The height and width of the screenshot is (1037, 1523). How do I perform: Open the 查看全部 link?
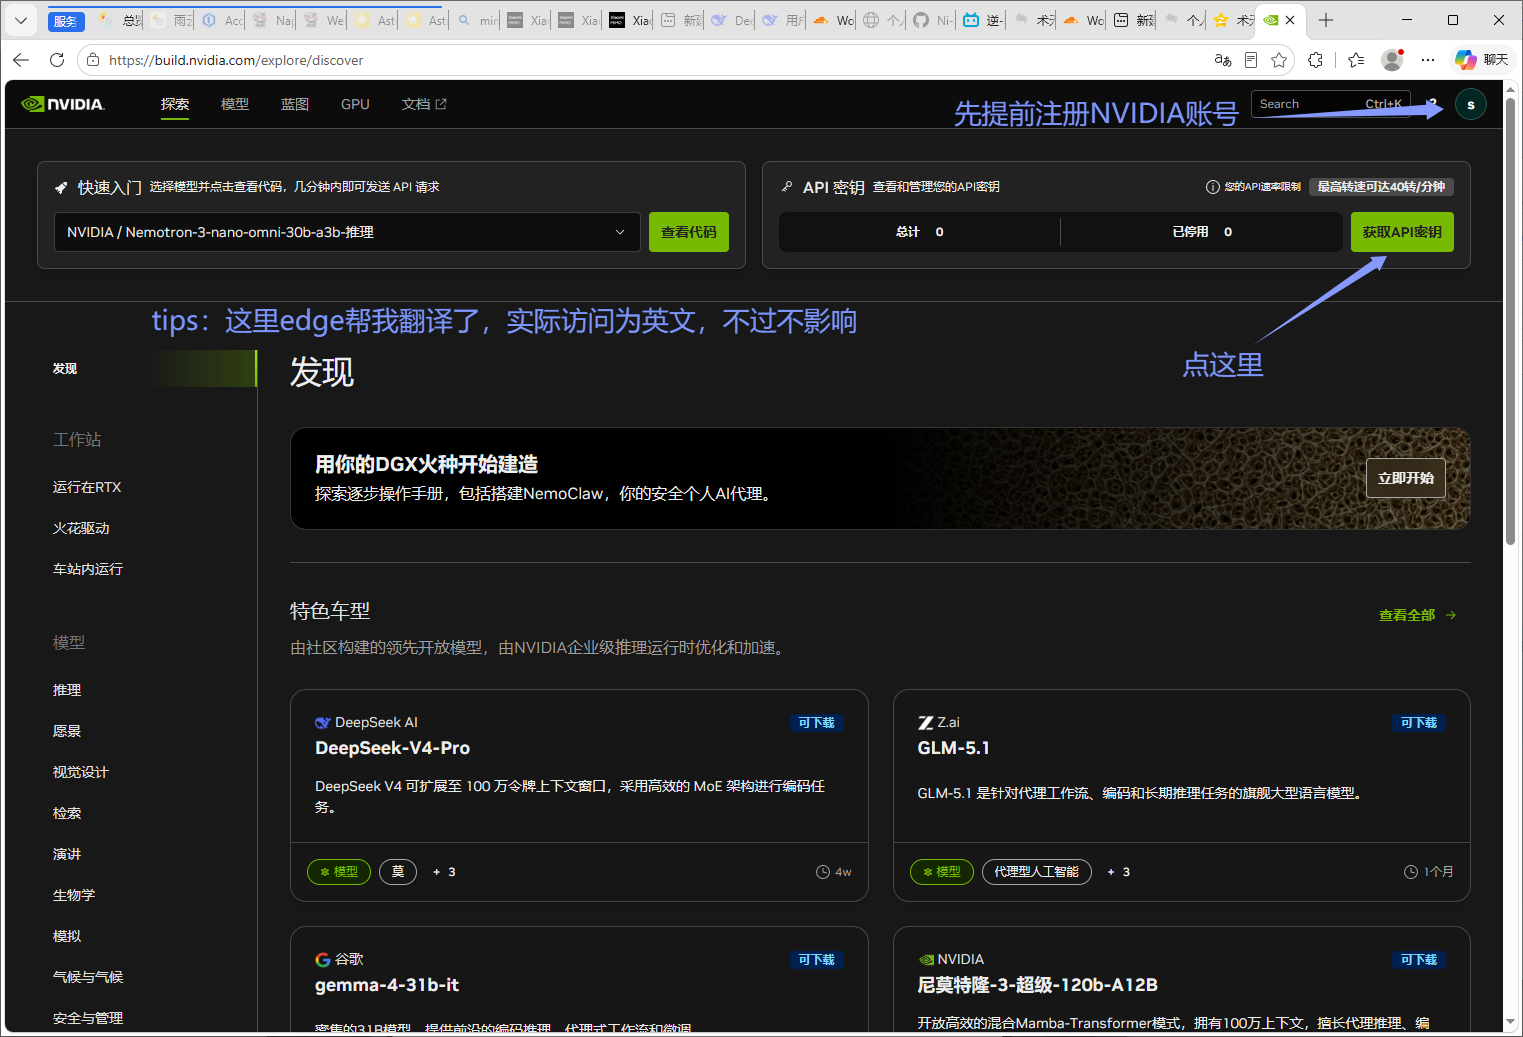coord(1417,615)
